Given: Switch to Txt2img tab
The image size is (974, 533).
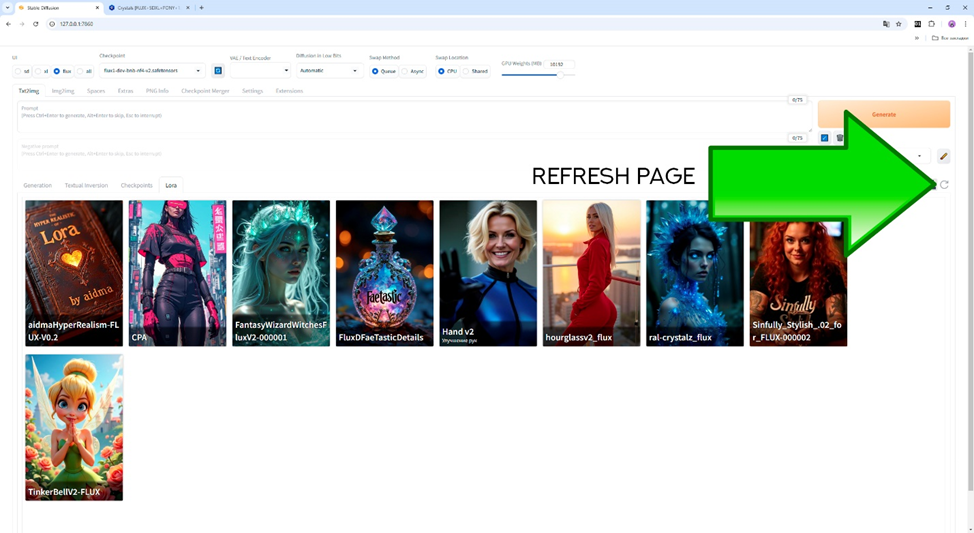Looking at the screenshot, I should pyautogui.click(x=29, y=91).
